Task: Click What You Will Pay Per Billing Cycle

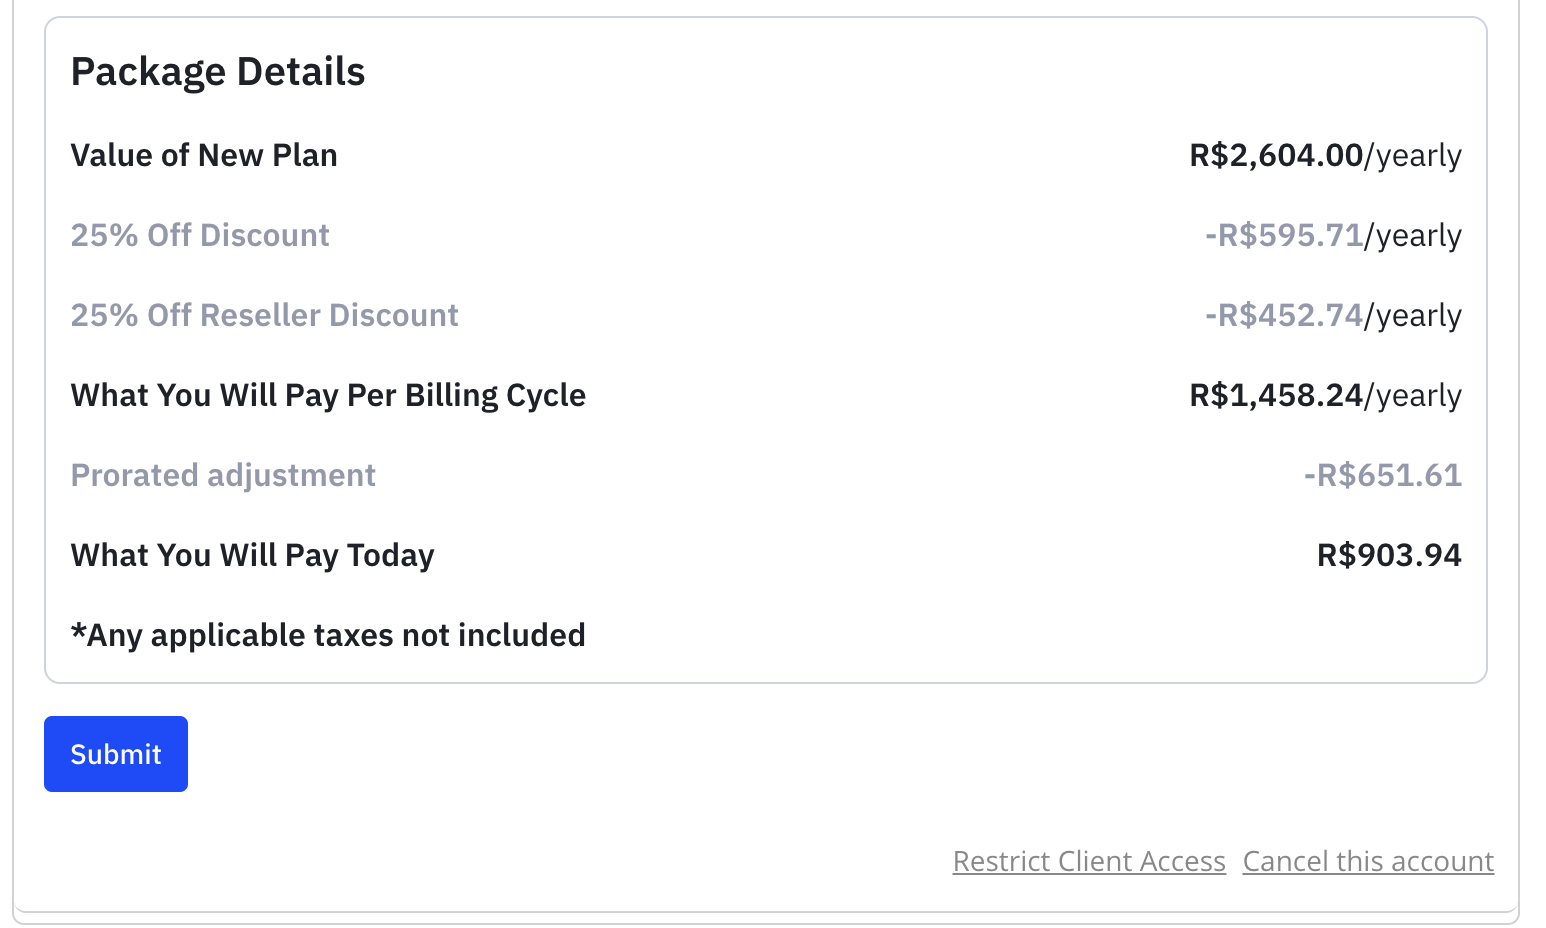Action: click(x=328, y=395)
